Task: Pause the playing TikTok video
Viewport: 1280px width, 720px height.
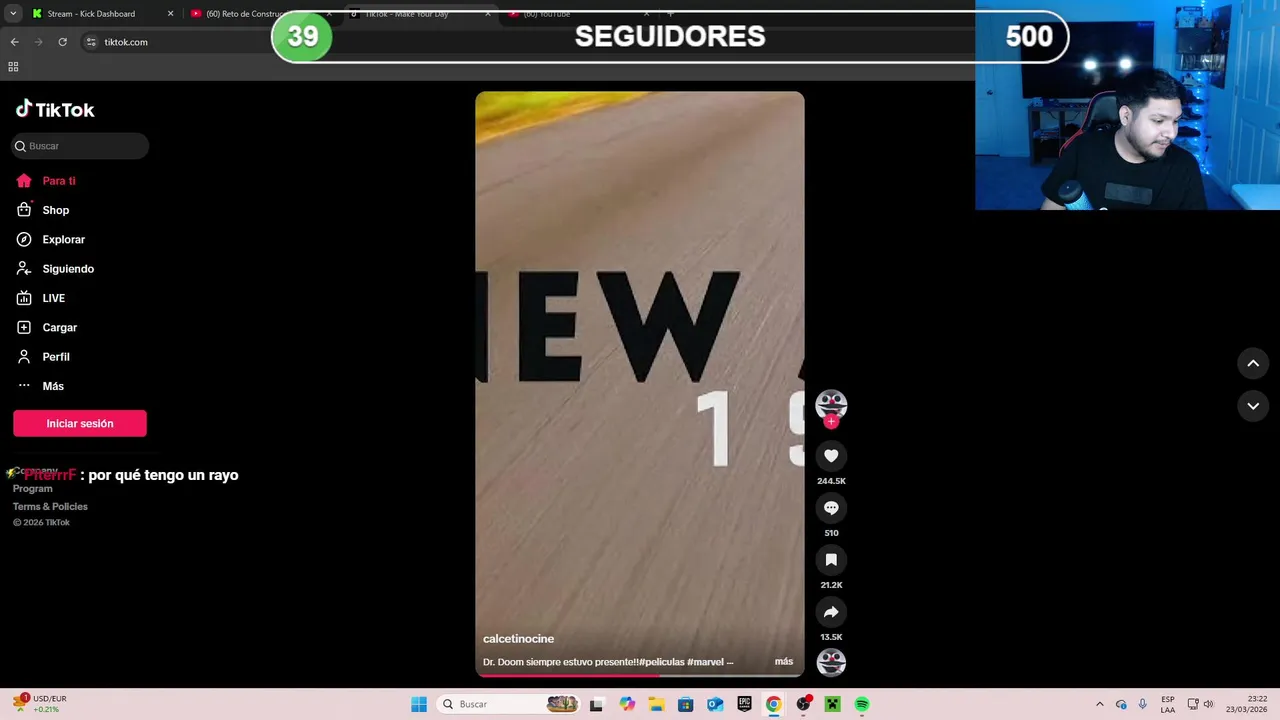Action: pyautogui.click(x=640, y=384)
